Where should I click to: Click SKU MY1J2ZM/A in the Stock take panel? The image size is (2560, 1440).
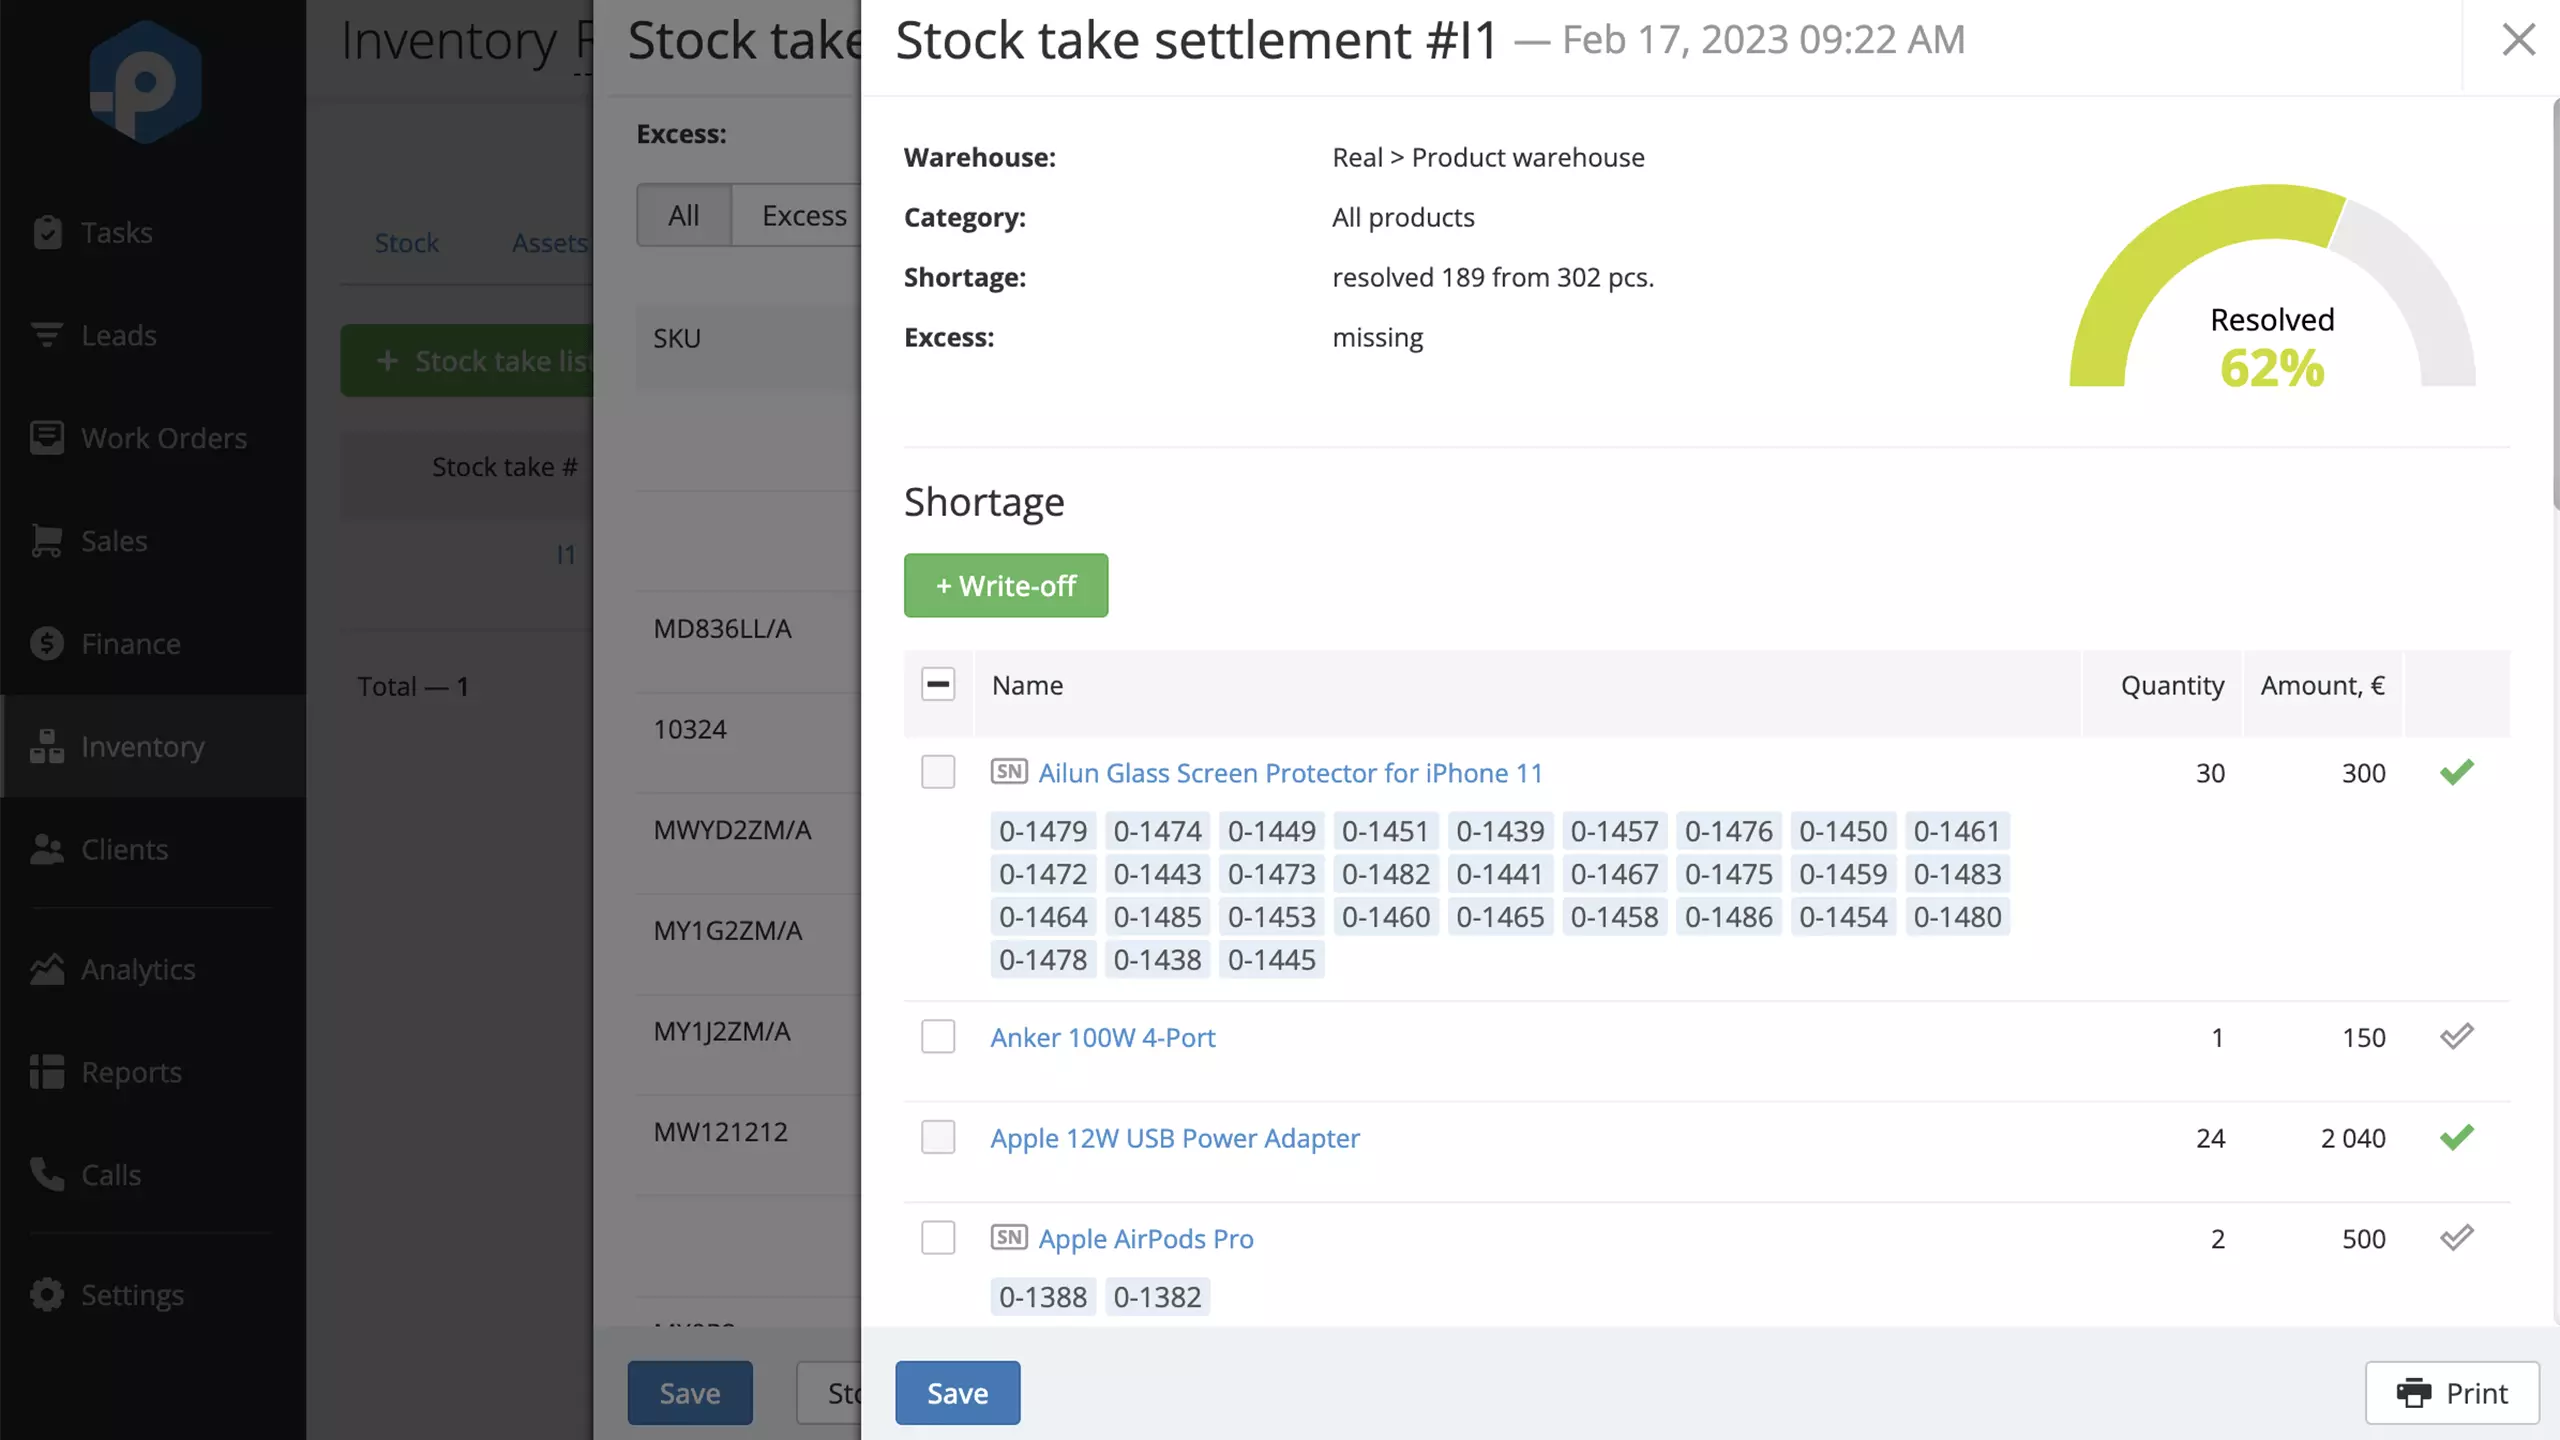coord(722,1031)
